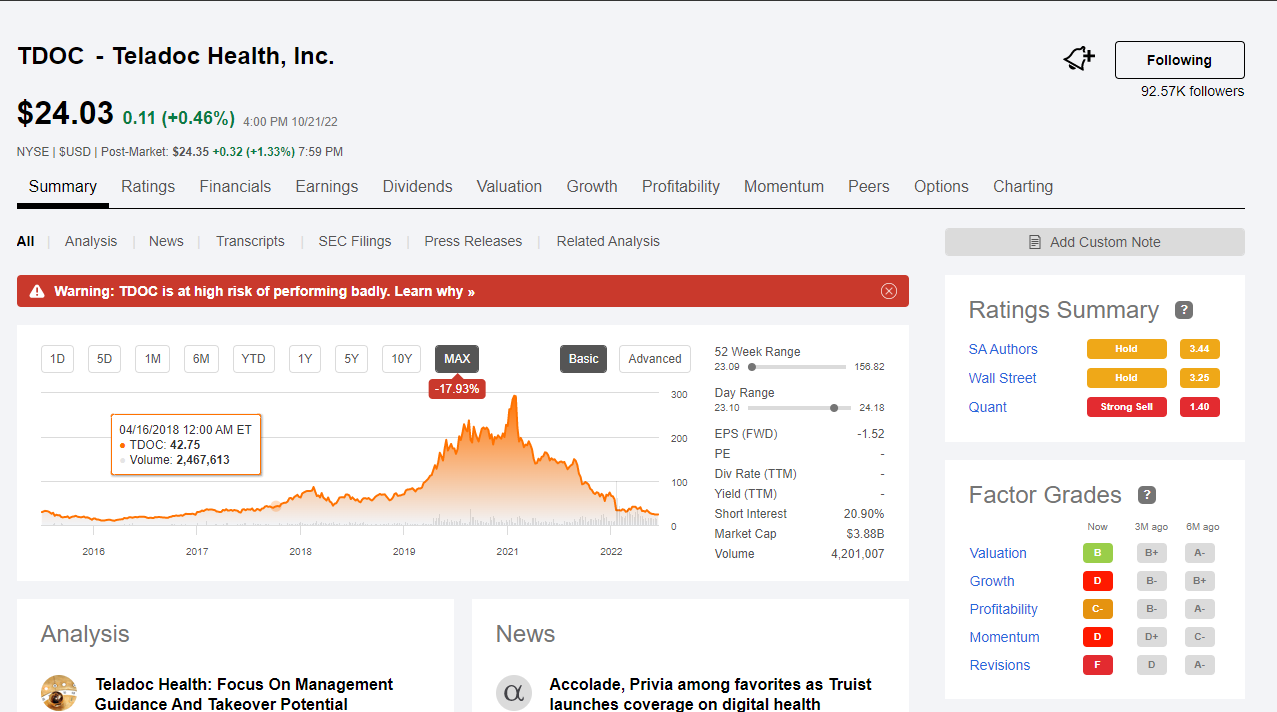
Task: Click the green Valuation B grade
Action: [1098, 553]
